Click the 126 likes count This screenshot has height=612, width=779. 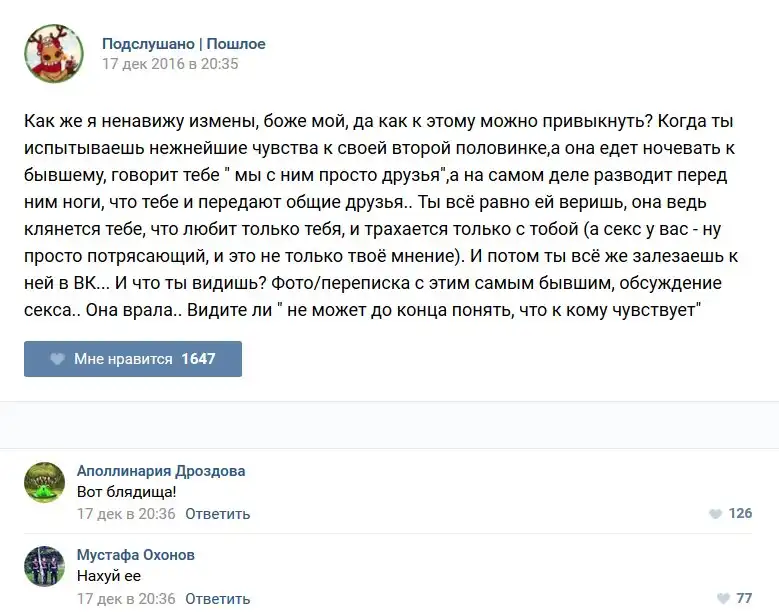pyautogui.click(x=740, y=514)
